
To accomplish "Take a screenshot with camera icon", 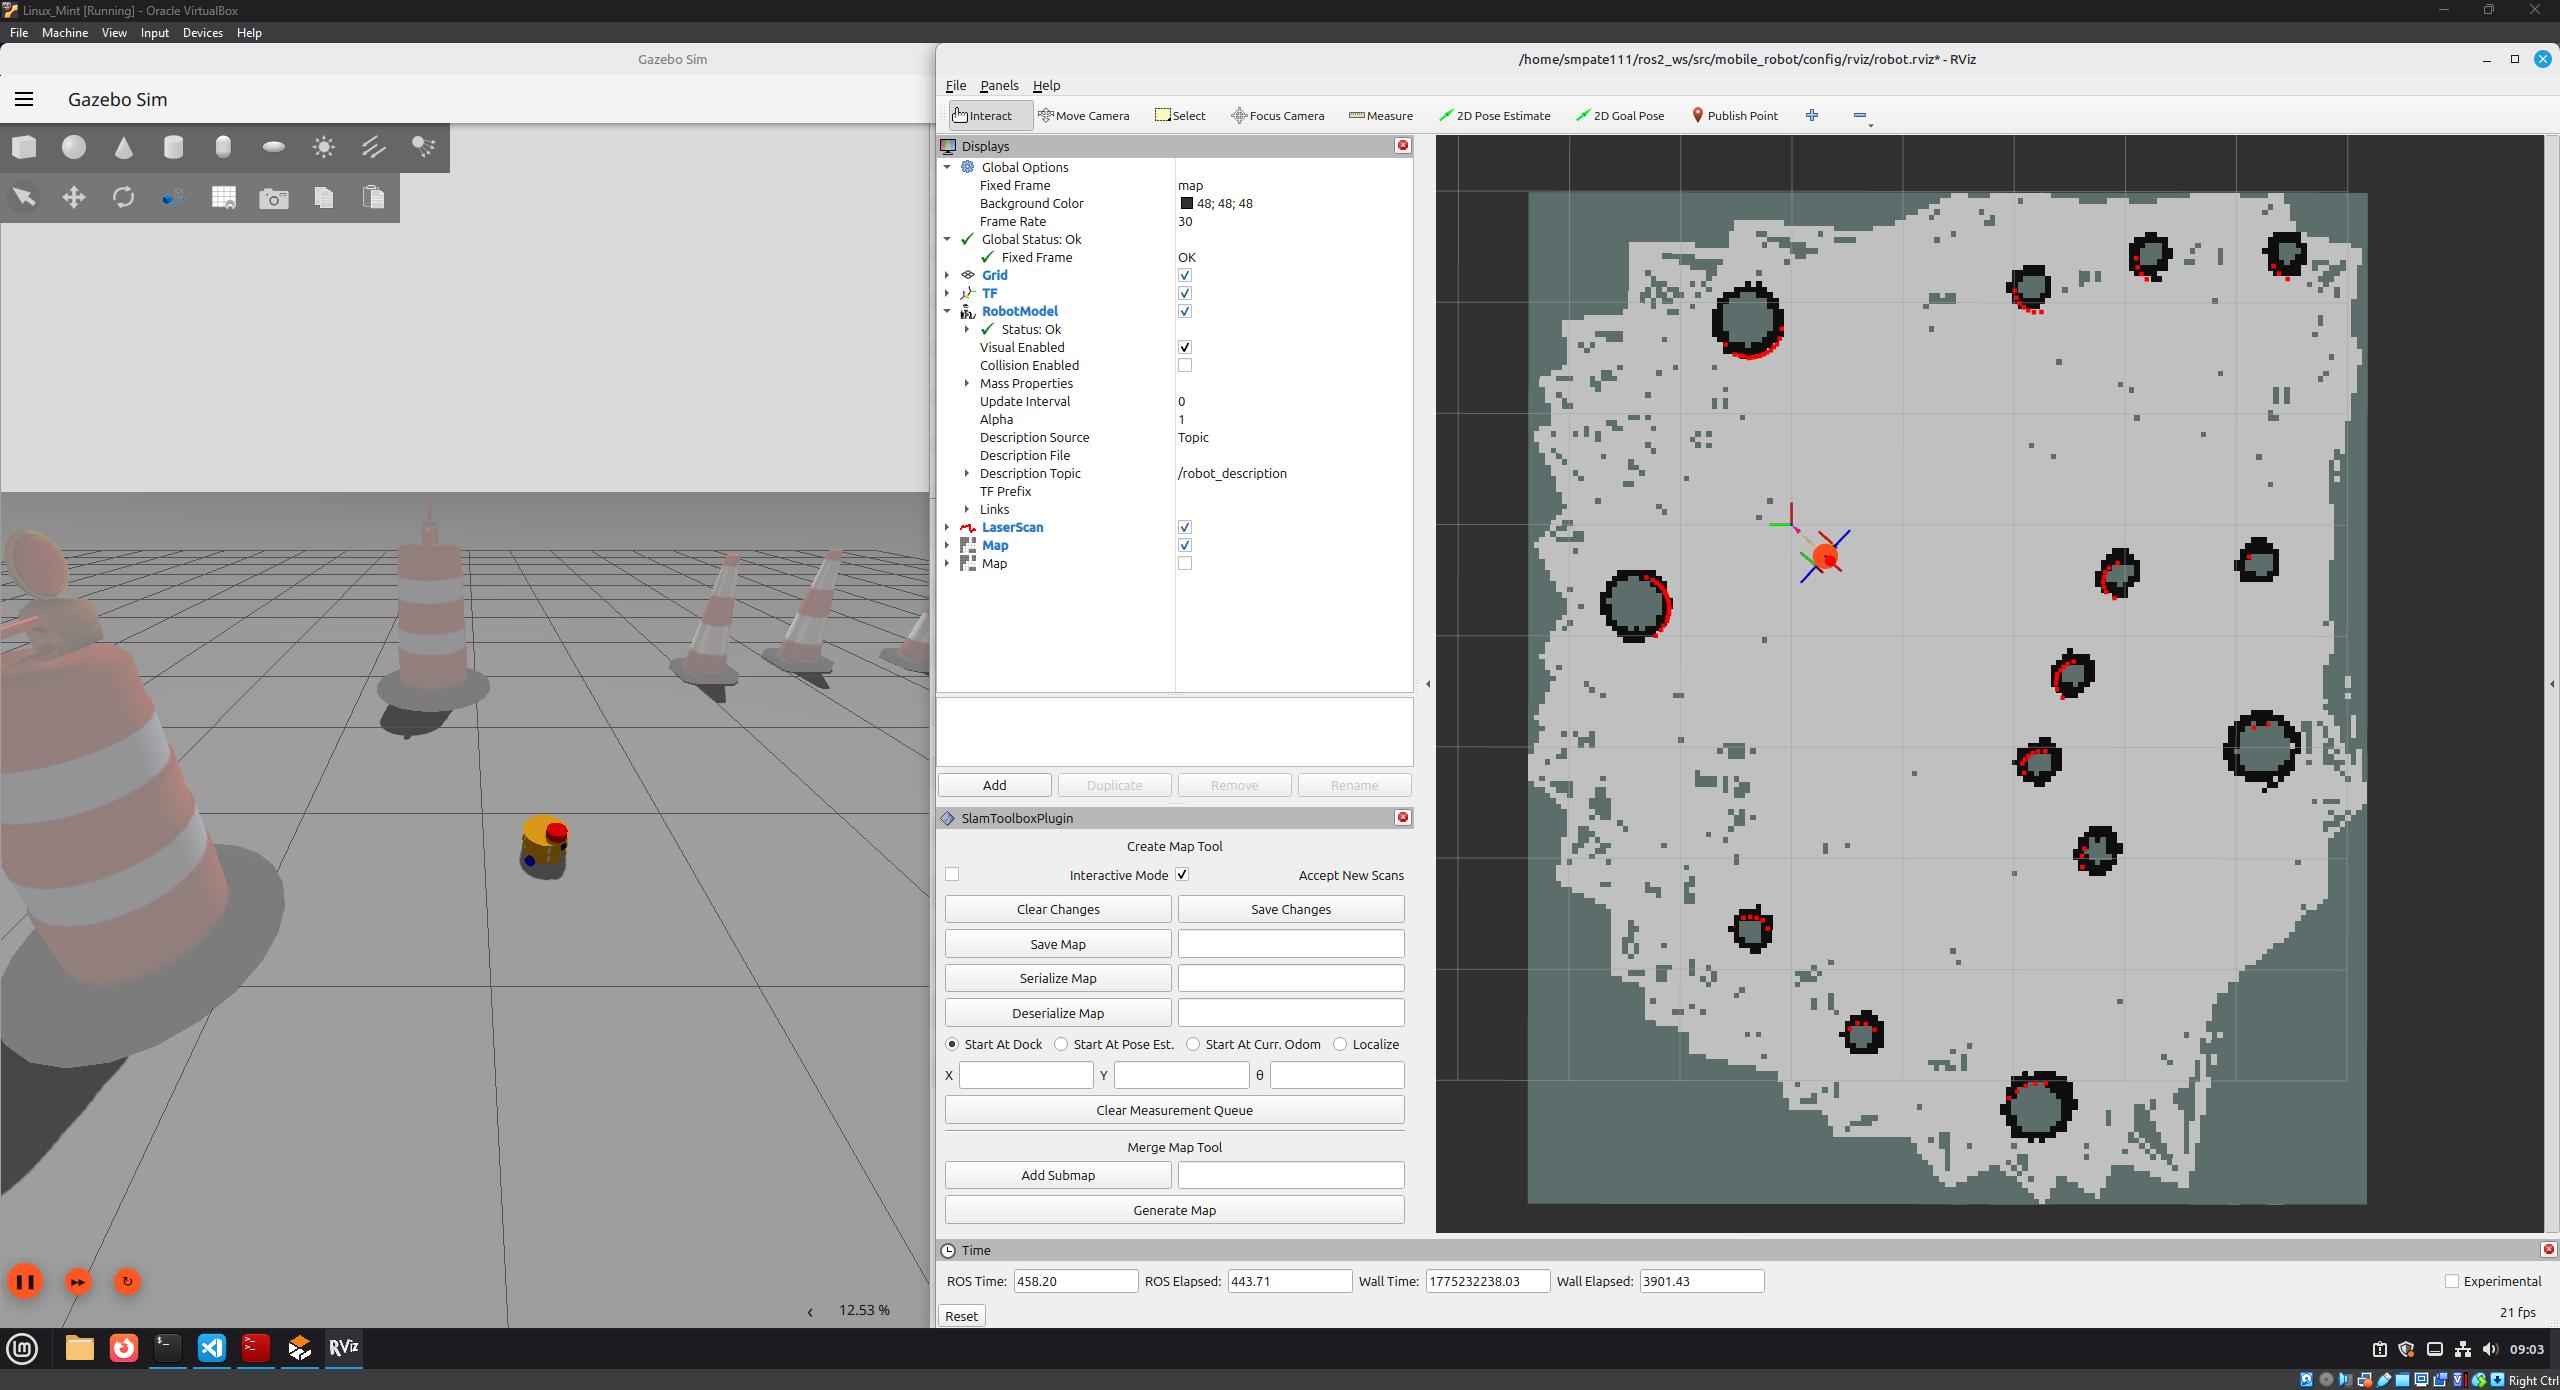I will coord(273,198).
